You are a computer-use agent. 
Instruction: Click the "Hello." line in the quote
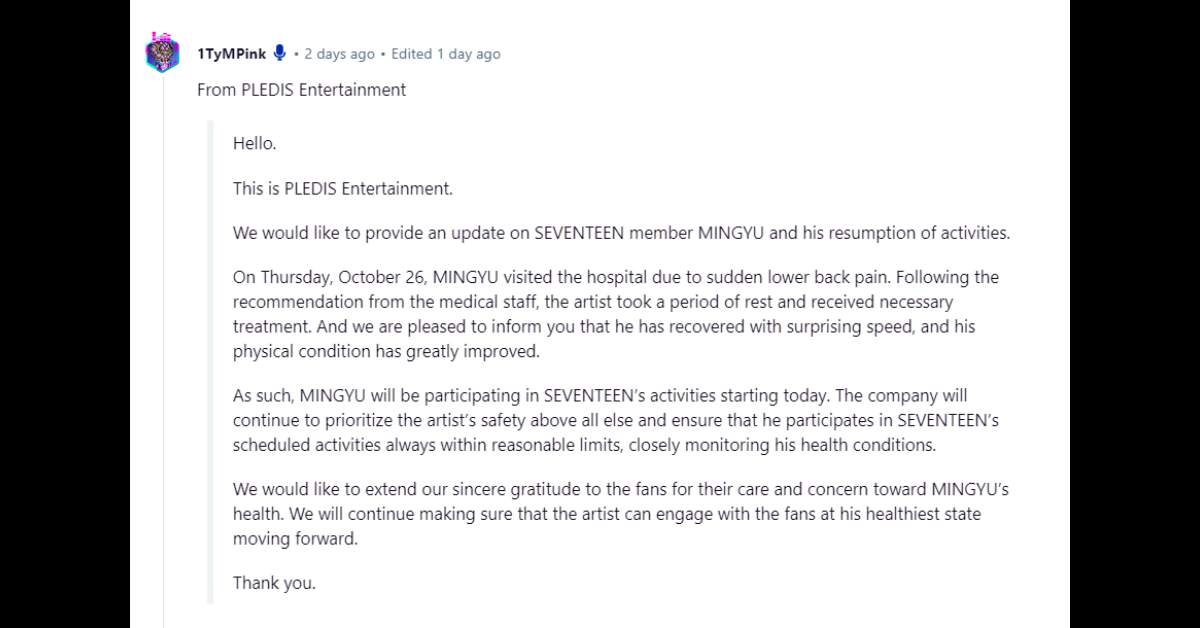[254, 143]
